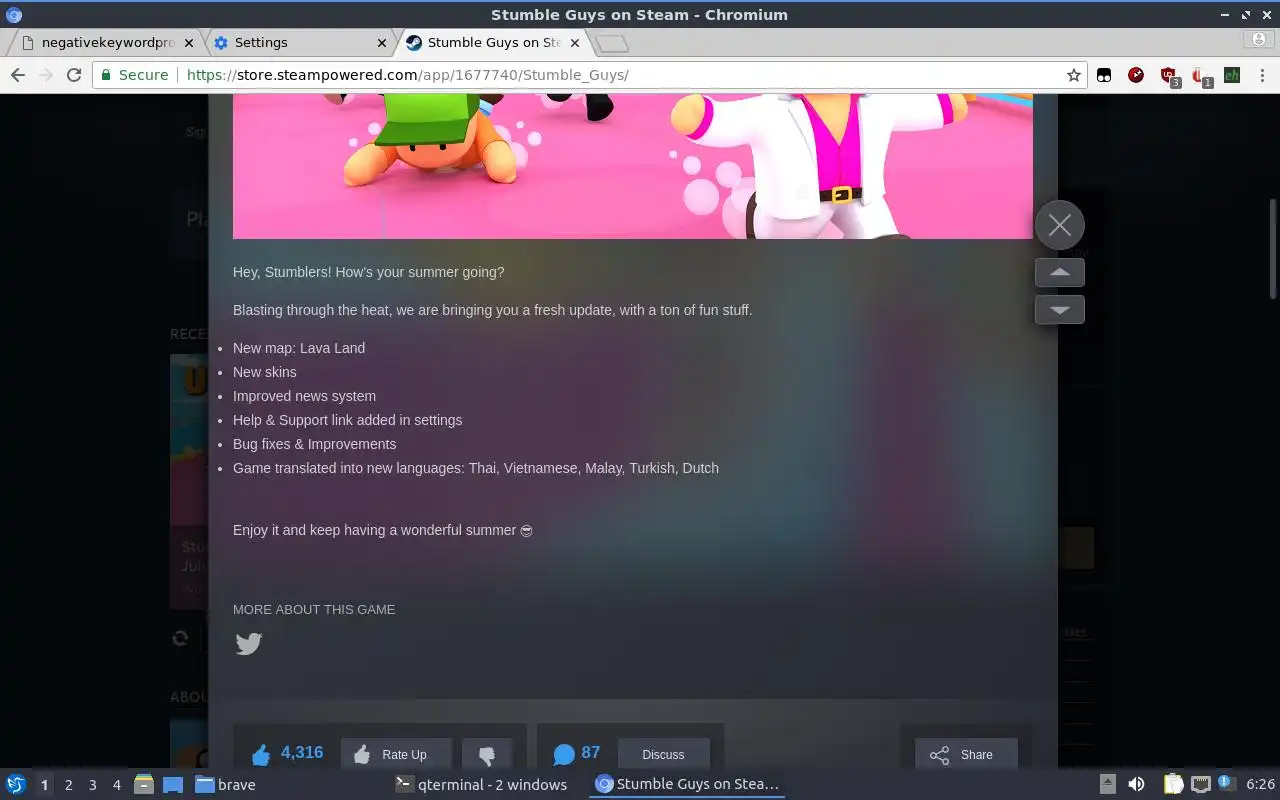Open the network tray icon

tap(1201, 784)
